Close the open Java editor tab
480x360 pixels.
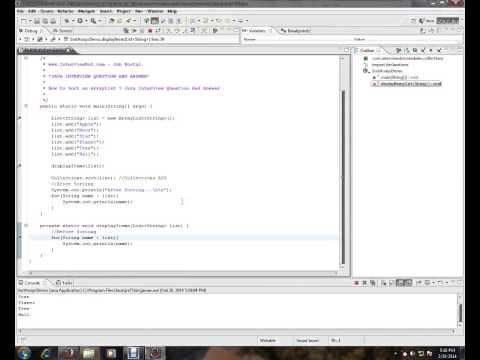click(69, 50)
